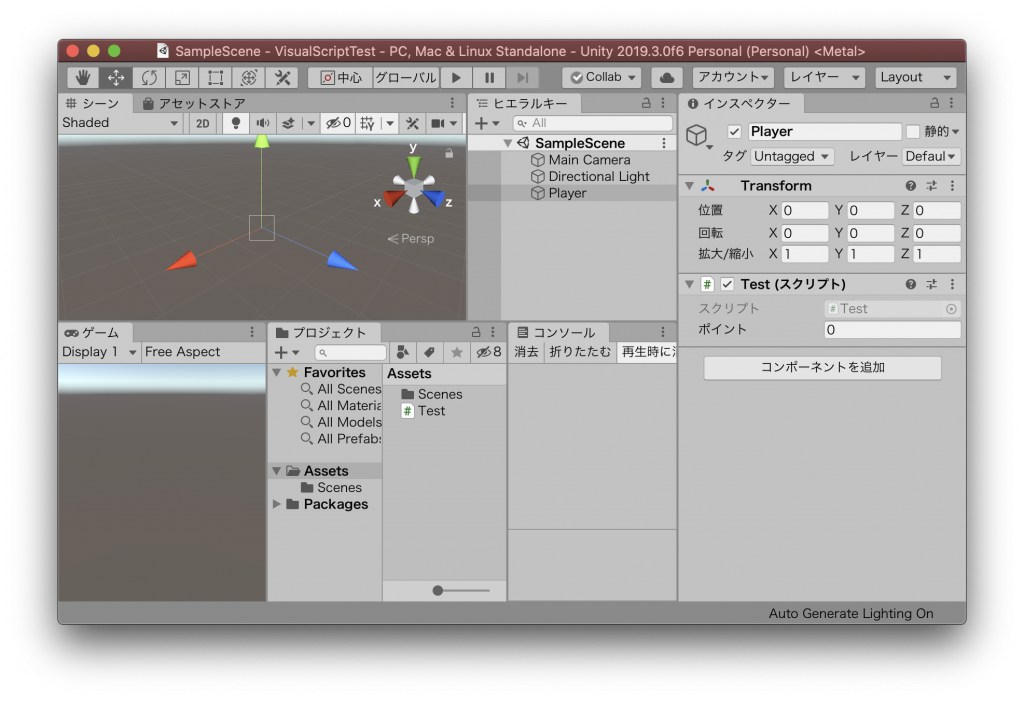Open Test script presets icon
Image resolution: width=1024 pixels, height=701 pixels.
[x=932, y=284]
